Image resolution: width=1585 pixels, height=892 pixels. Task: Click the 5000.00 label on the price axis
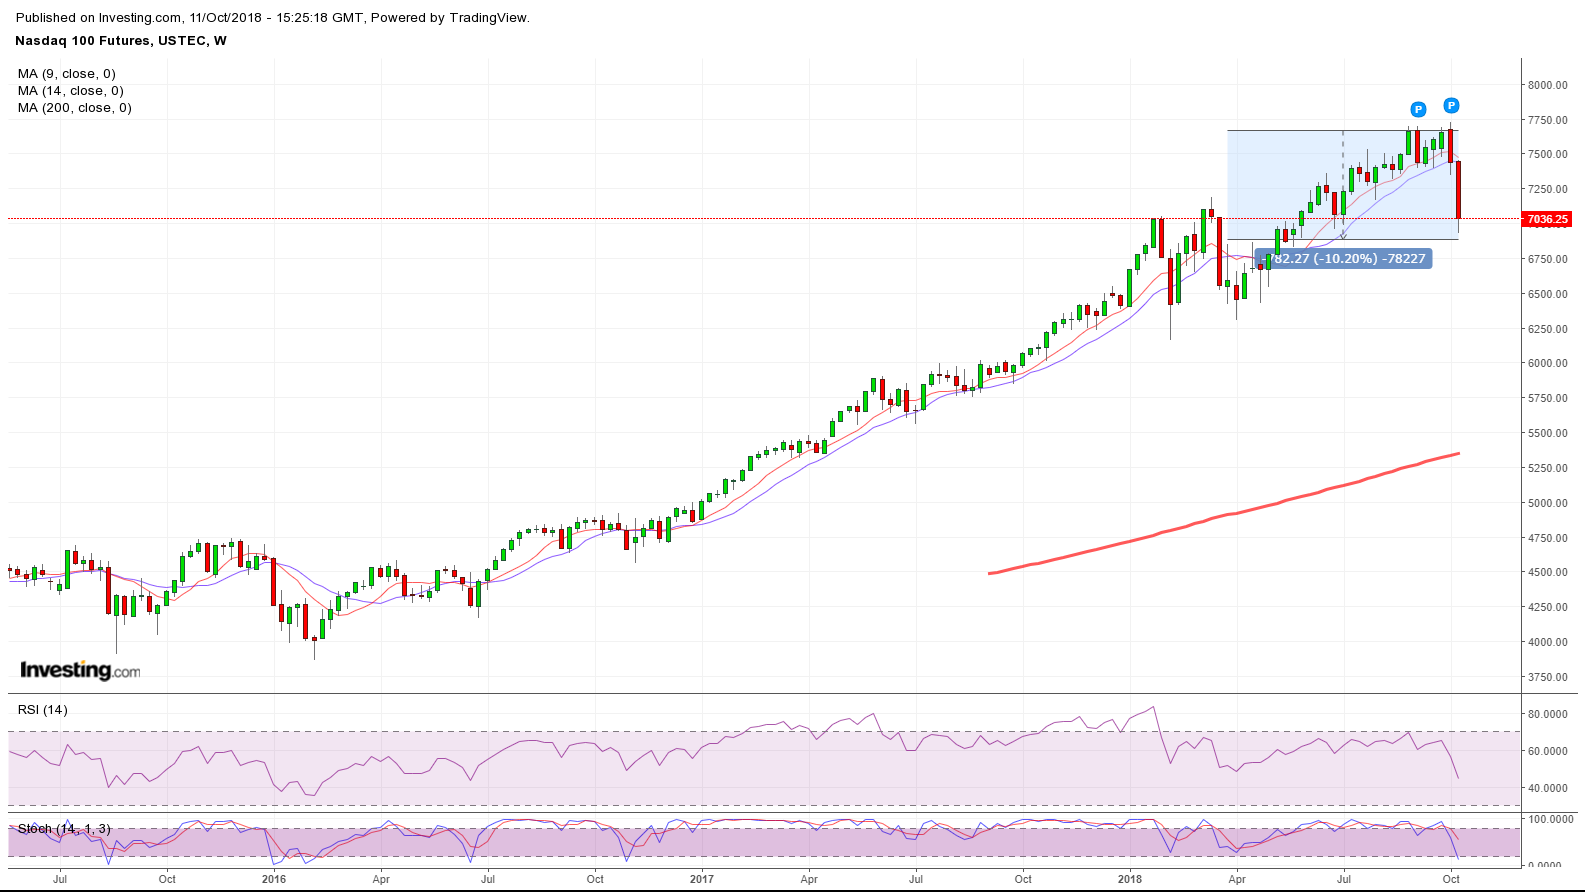coord(1547,503)
